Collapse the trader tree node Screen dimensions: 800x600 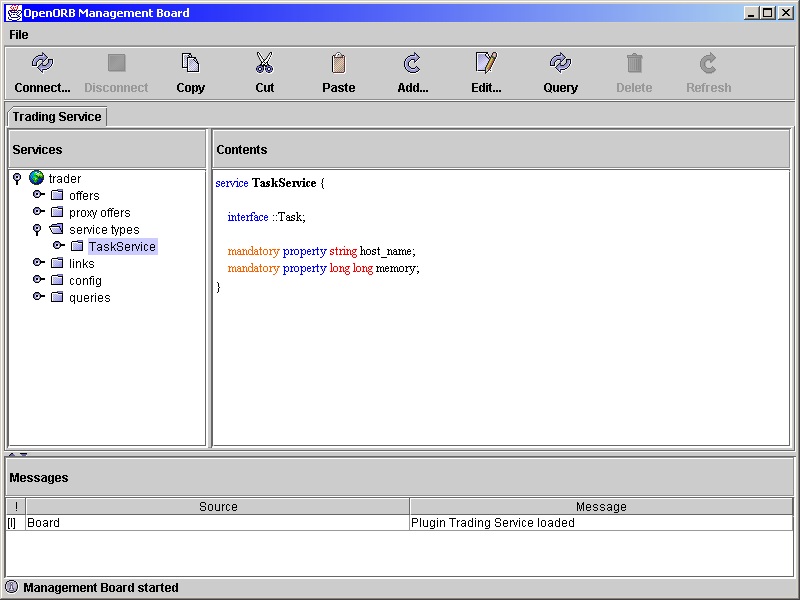click(x=17, y=178)
